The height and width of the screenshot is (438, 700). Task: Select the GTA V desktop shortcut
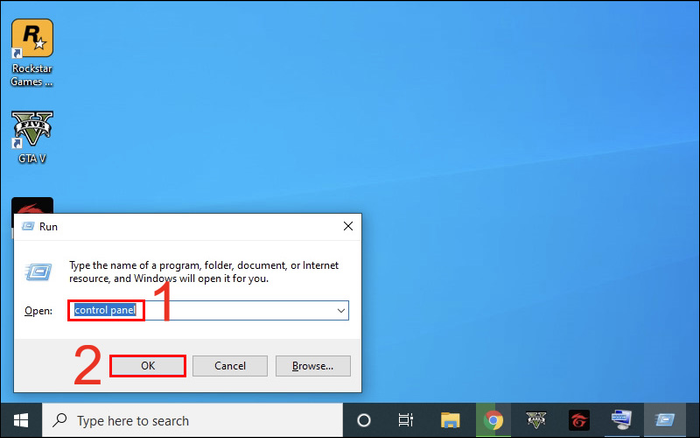point(32,138)
